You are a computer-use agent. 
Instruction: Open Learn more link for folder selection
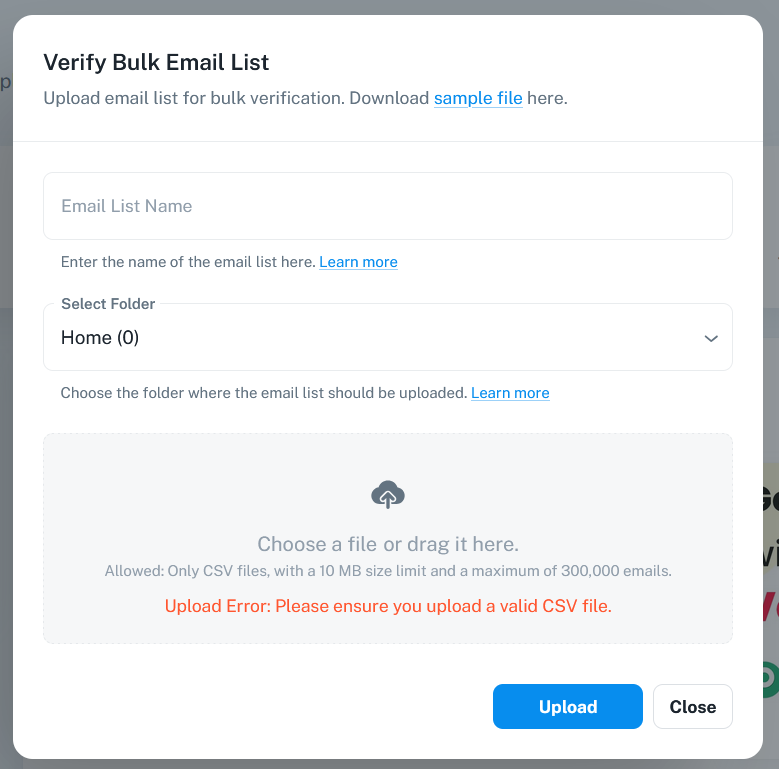tap(510, 393)
